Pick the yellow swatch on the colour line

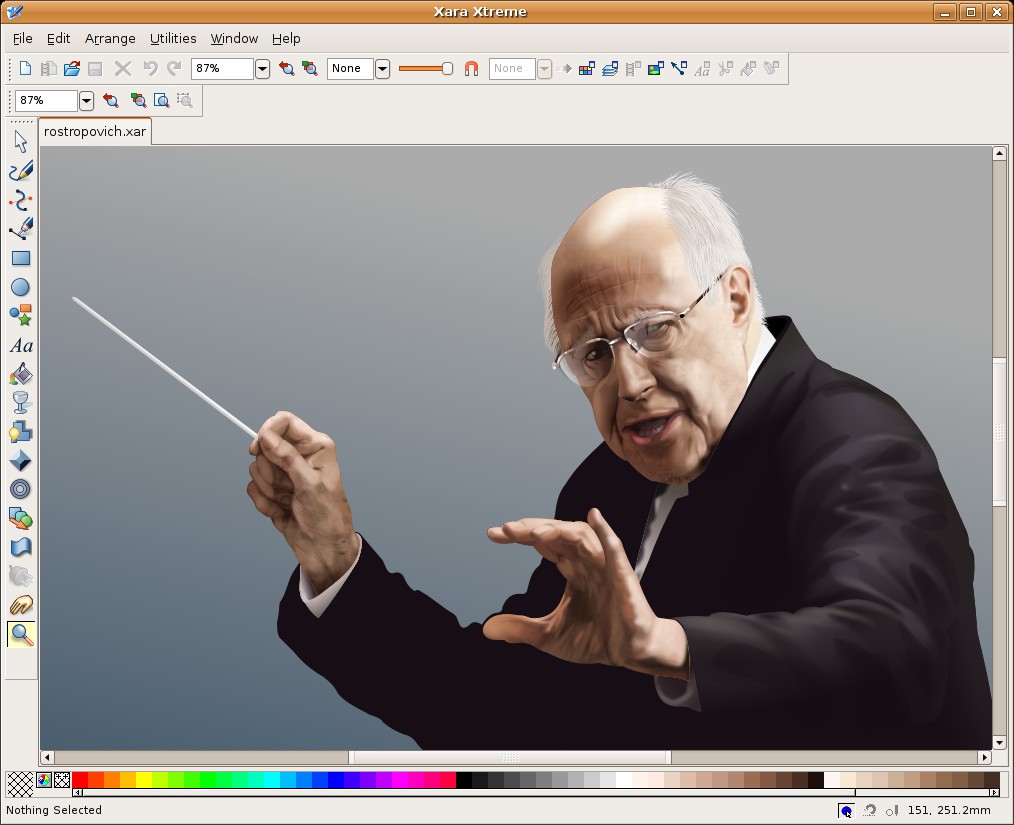[144, 779]
